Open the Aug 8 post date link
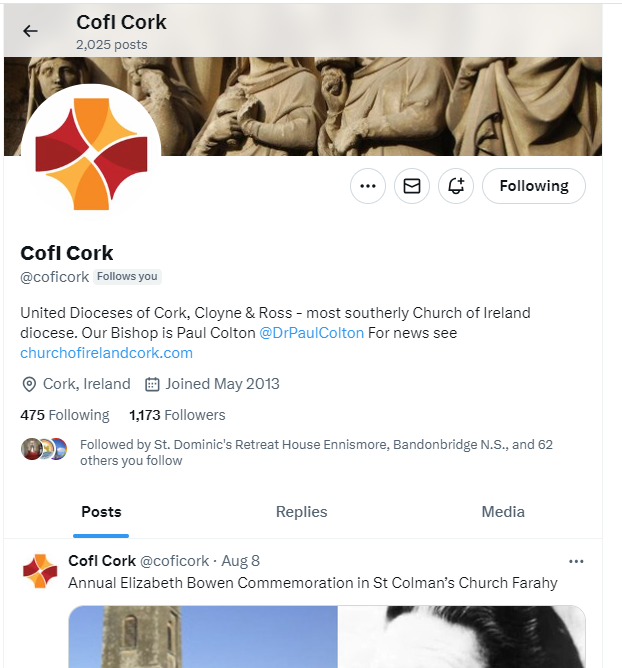 240,561
